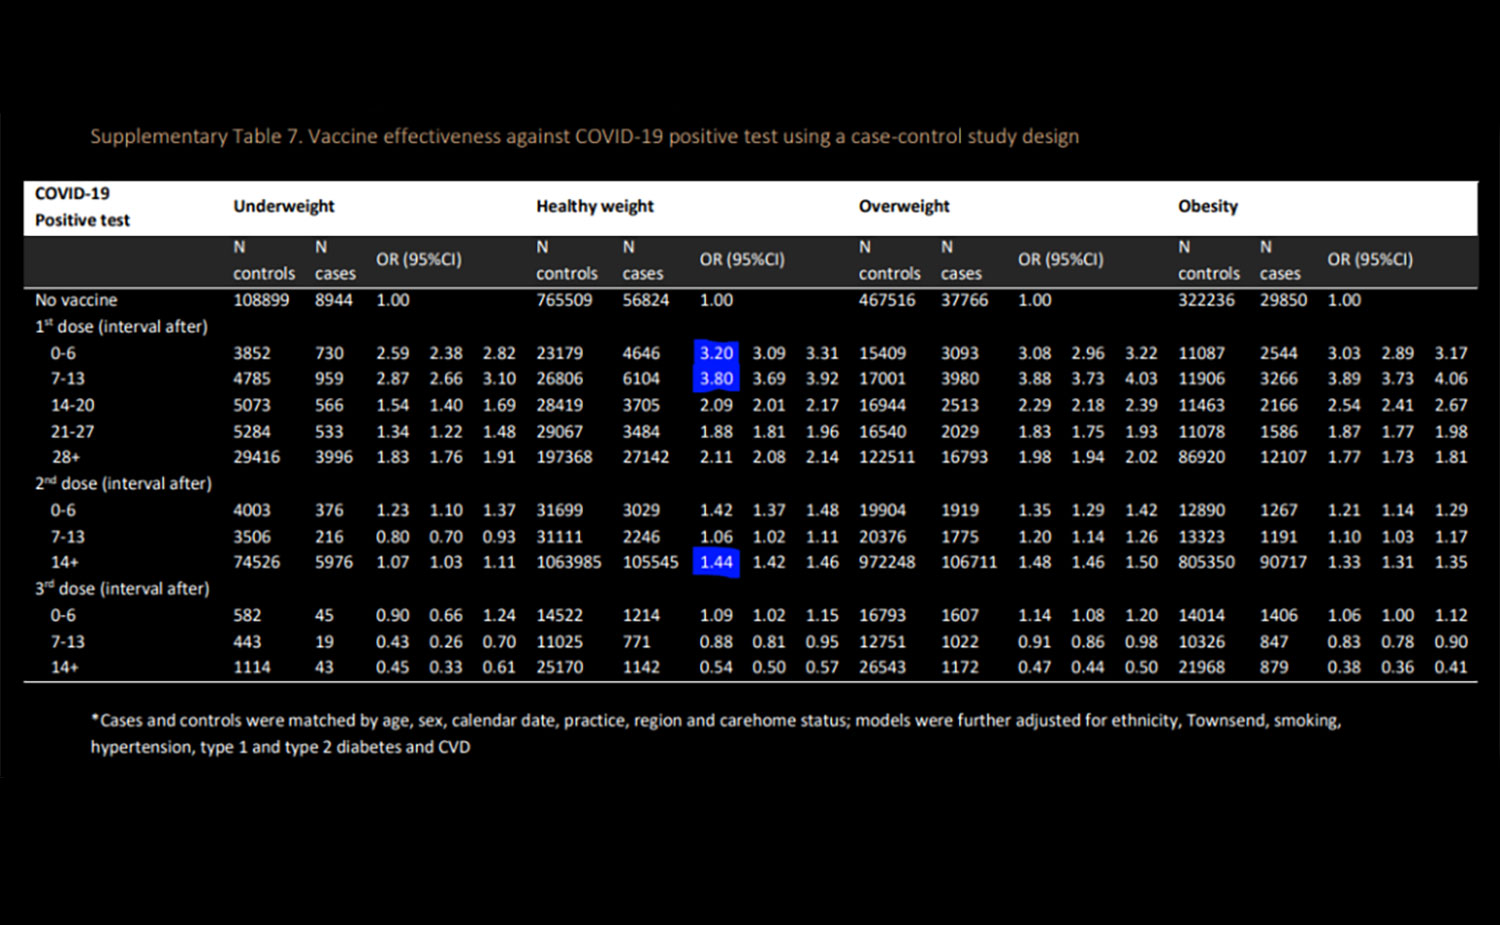Select the Healthy weight column header
The width and height of the screenshot is (1500, 925).
594,206
